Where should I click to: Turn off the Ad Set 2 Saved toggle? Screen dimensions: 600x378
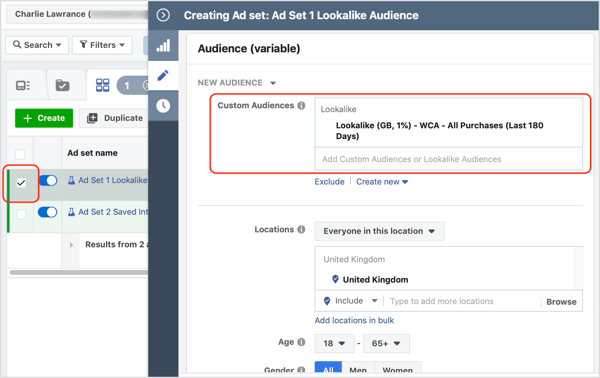(x=48, y=212)
